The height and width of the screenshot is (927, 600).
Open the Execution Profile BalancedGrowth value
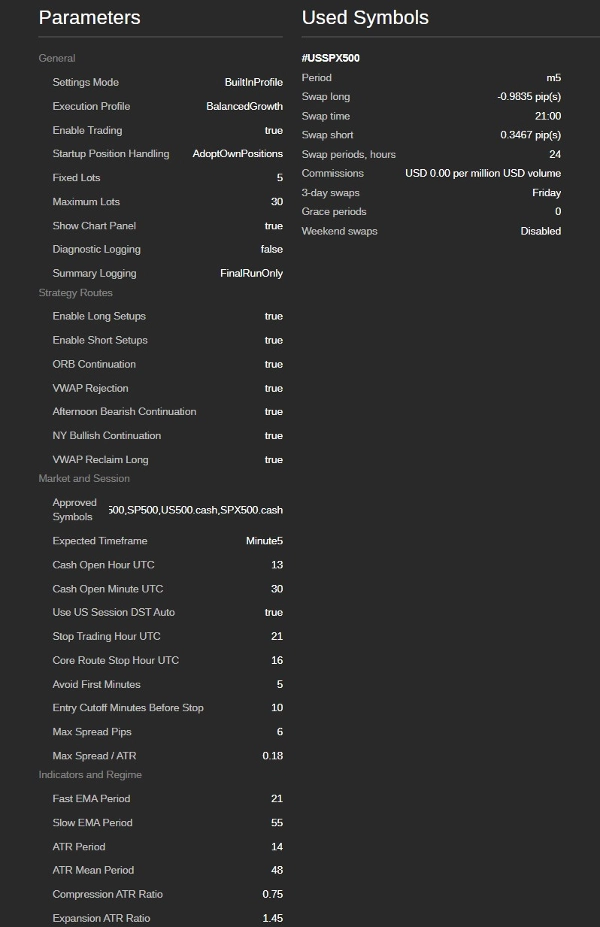[244, 106]
